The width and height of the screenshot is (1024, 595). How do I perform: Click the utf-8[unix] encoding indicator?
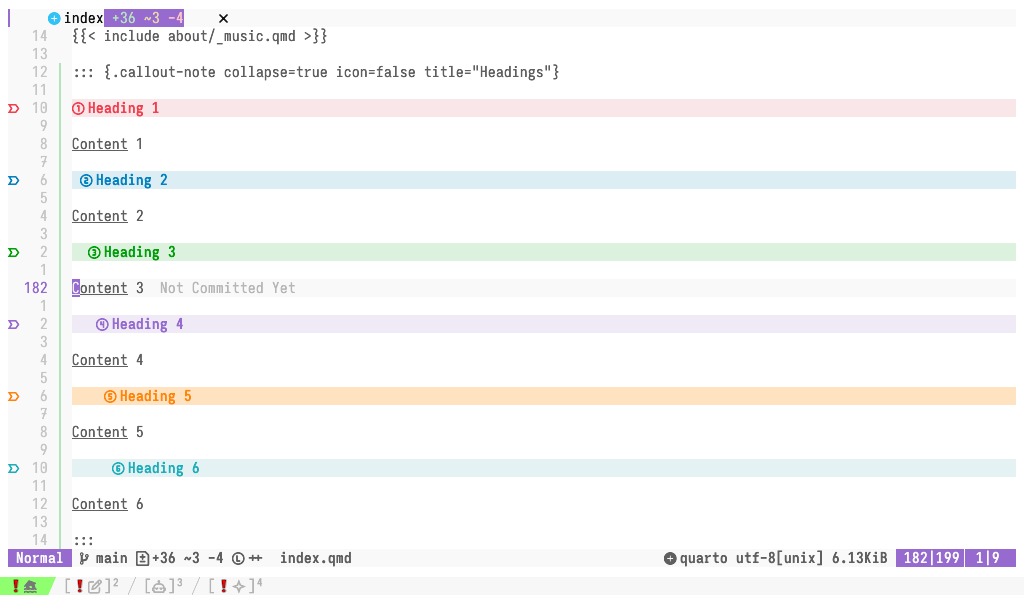779,558
